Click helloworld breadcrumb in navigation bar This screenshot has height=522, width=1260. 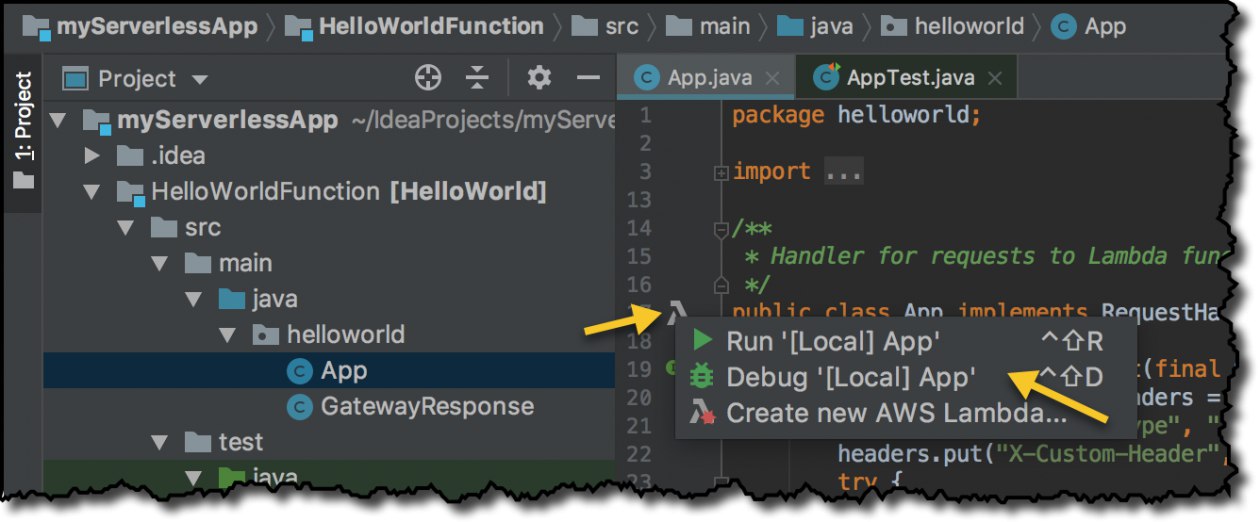(x=968, y=27)
